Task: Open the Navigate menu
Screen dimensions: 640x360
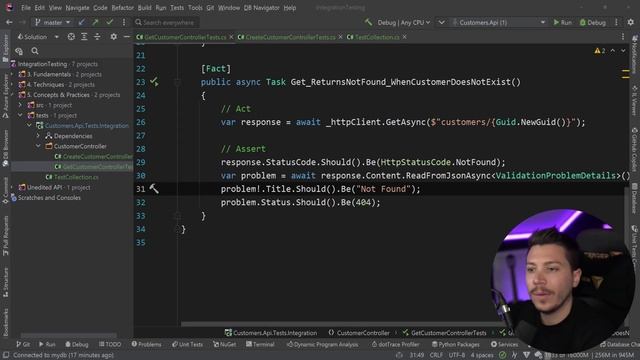Action: (77, 8)
